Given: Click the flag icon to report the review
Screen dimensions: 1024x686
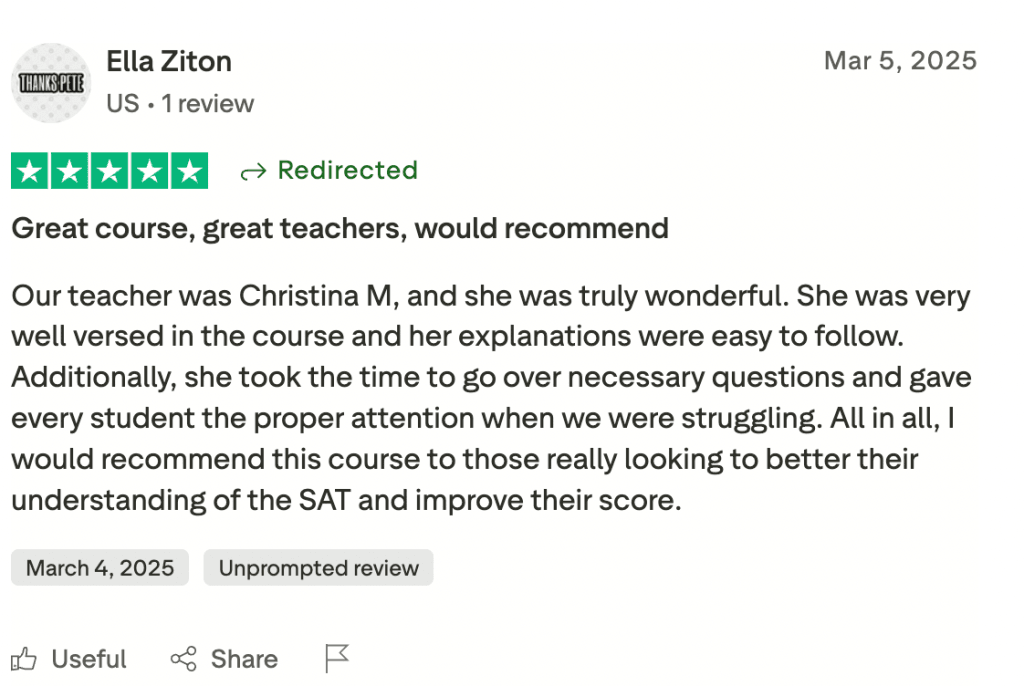Looking at the screenshot, I should pos(336,656).
